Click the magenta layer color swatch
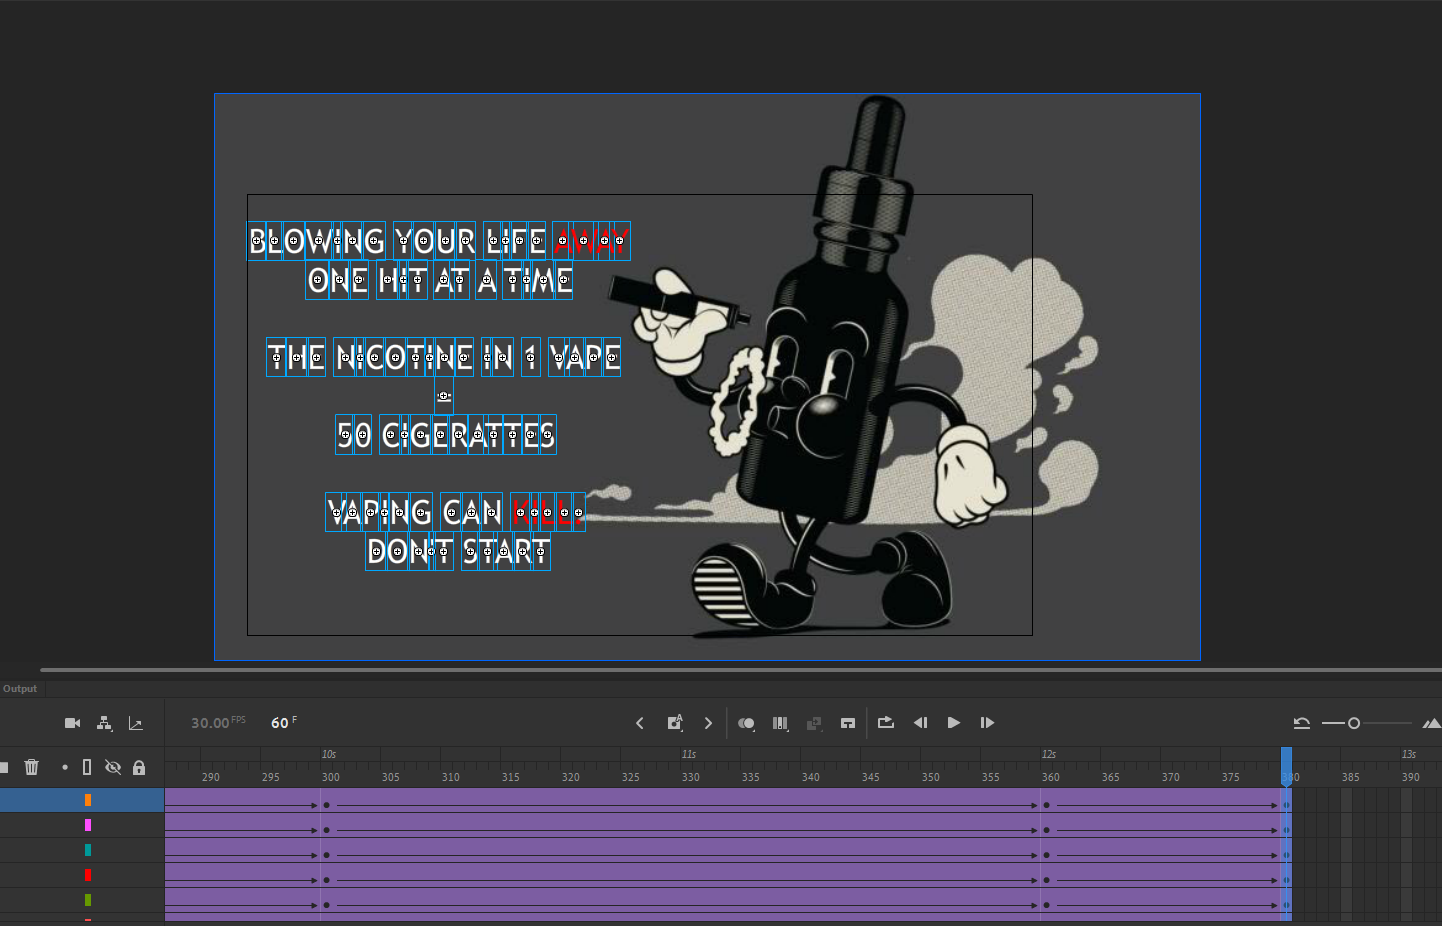The image size is (1442, 926). [x=88, y=825]
